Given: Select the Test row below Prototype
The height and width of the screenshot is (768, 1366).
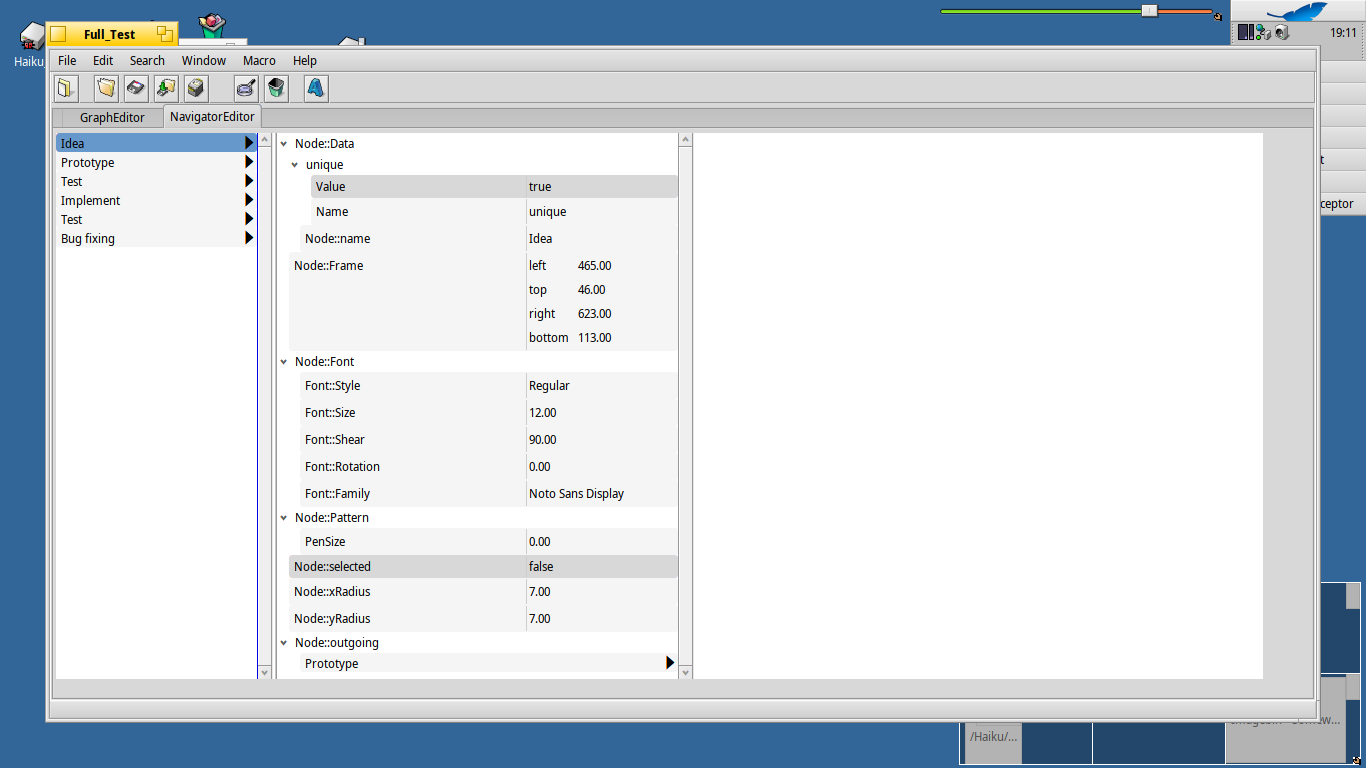Looking at the screenshot, I should (156, 181).
